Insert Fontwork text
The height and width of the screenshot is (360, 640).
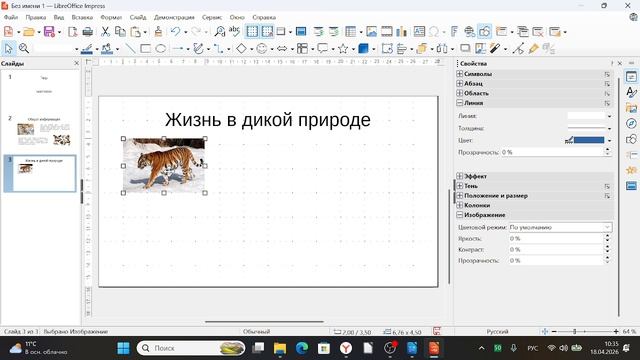tap(454, 32)
